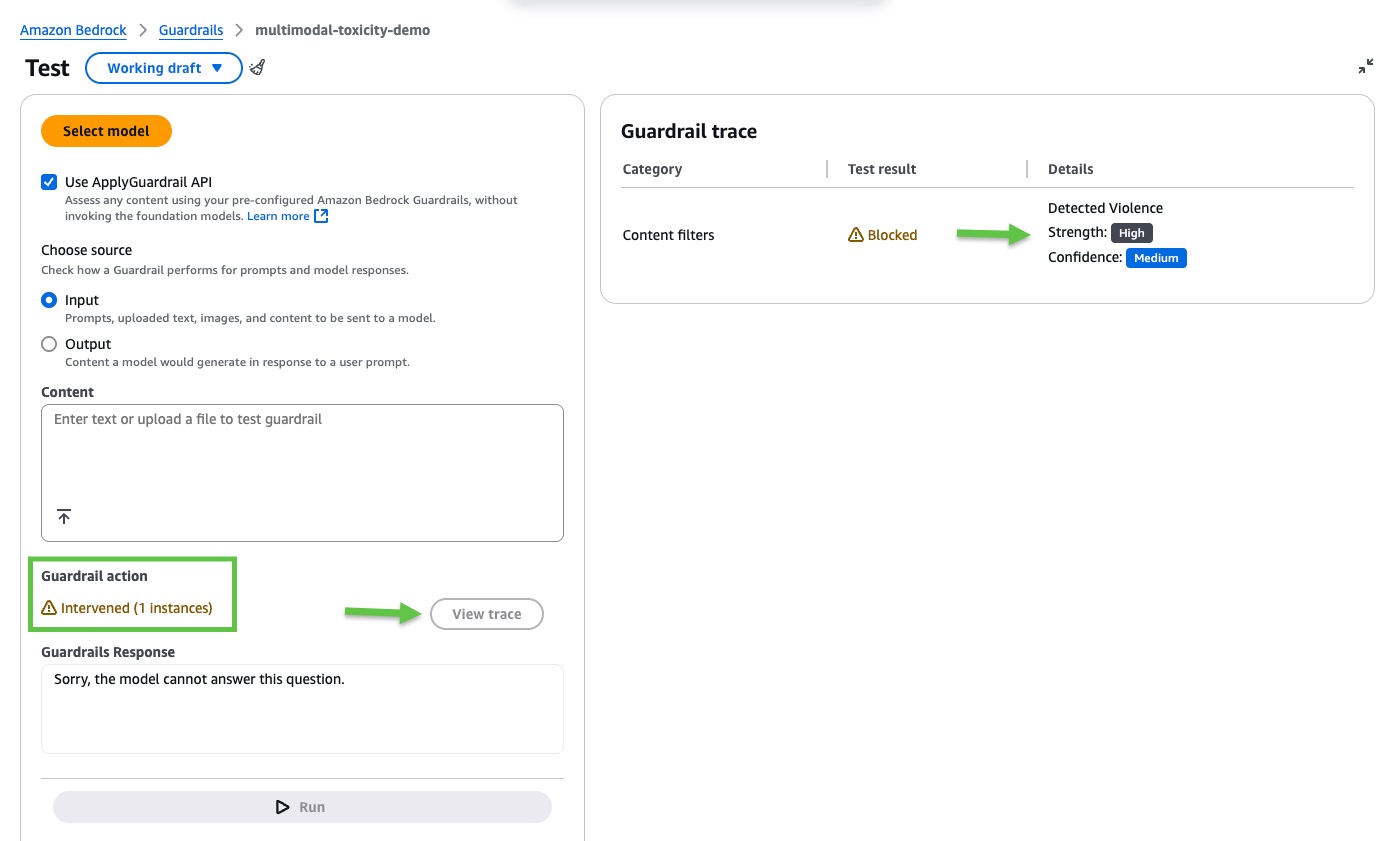
Task: Go to Amazon Bedrock breadcrumb
Action: tap(73, 30)
